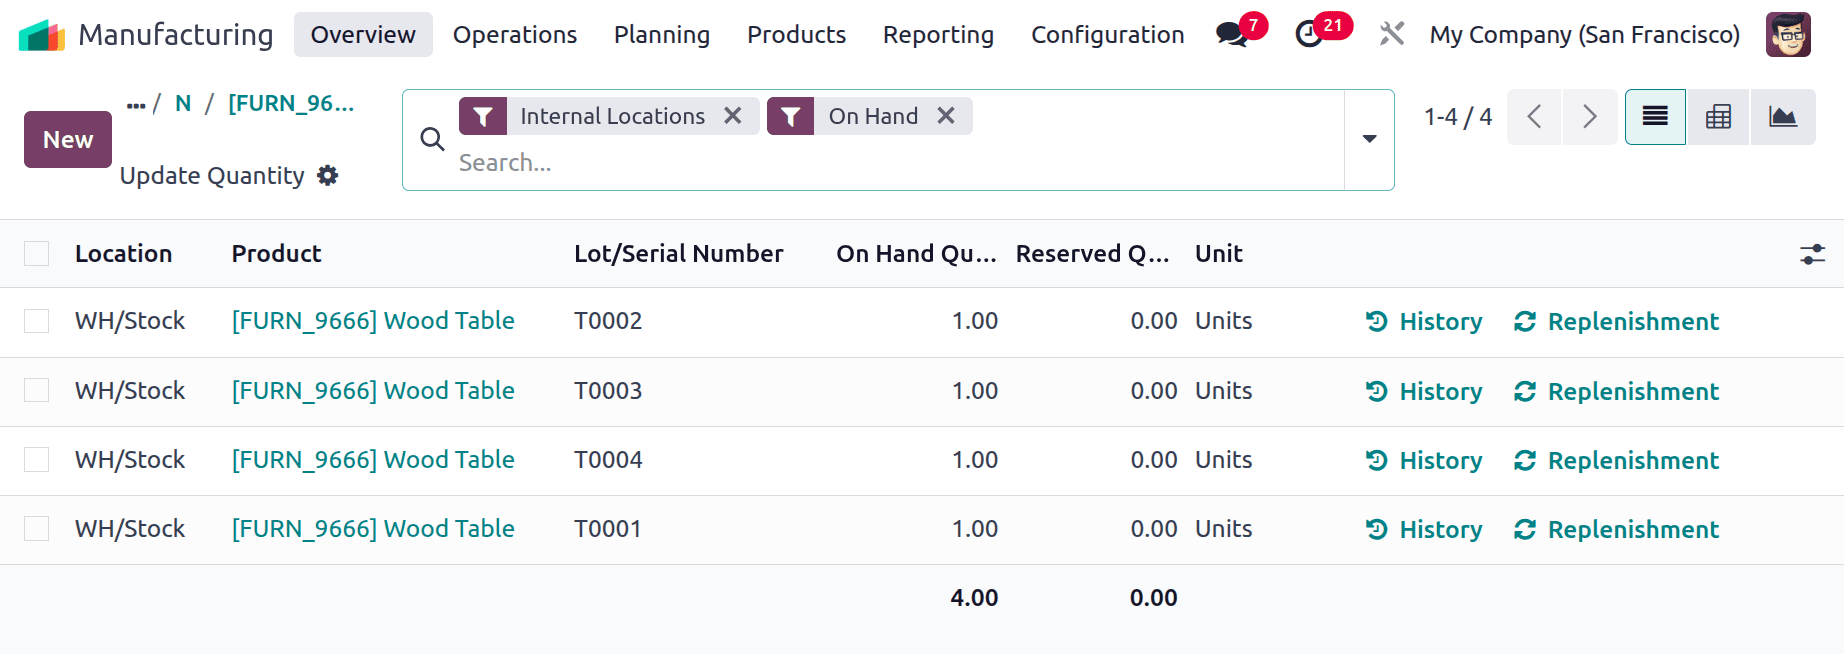Image resolution: width=1844 pixels, height=654 pixels.
Task: Open Wood Table product link in T0002 row
Action: (373, 321)
